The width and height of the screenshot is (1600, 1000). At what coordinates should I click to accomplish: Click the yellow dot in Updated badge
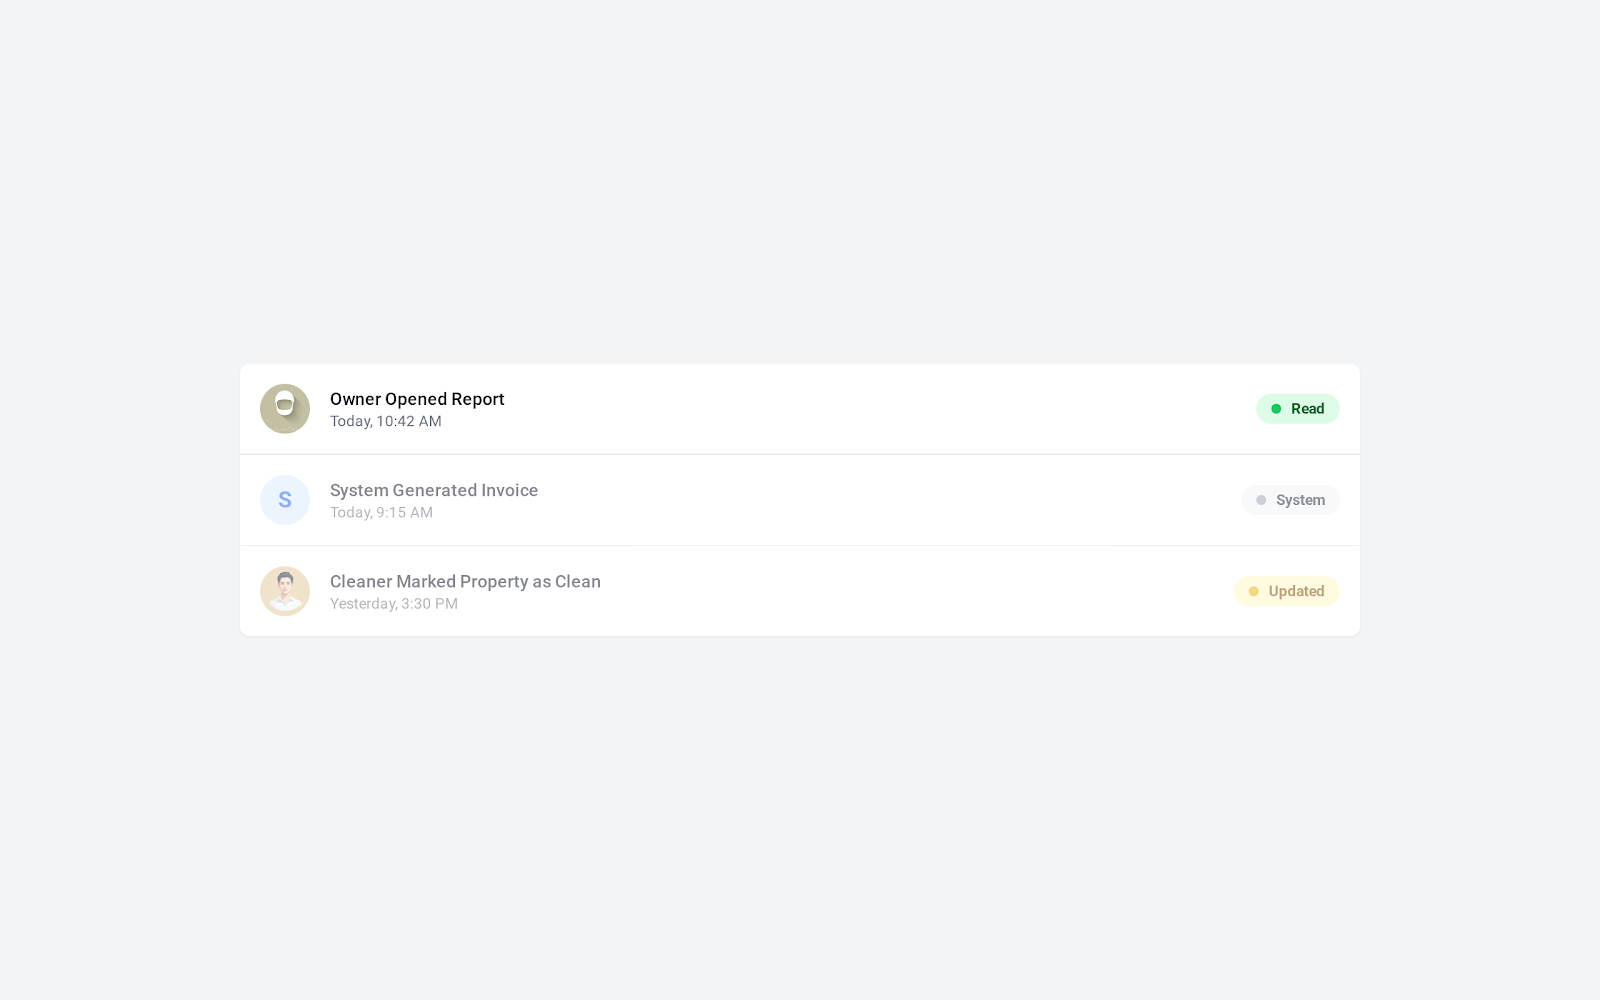1254,591
